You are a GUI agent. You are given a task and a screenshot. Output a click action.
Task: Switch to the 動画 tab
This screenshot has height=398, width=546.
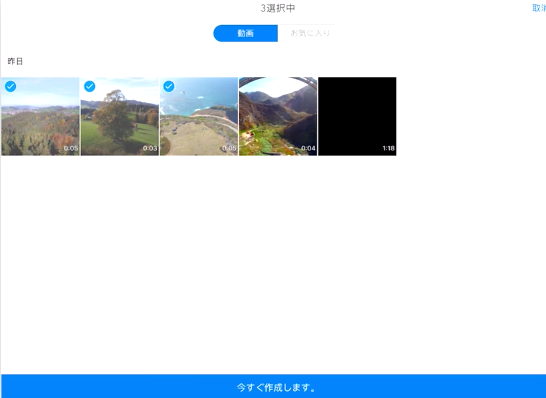point(245,33)
